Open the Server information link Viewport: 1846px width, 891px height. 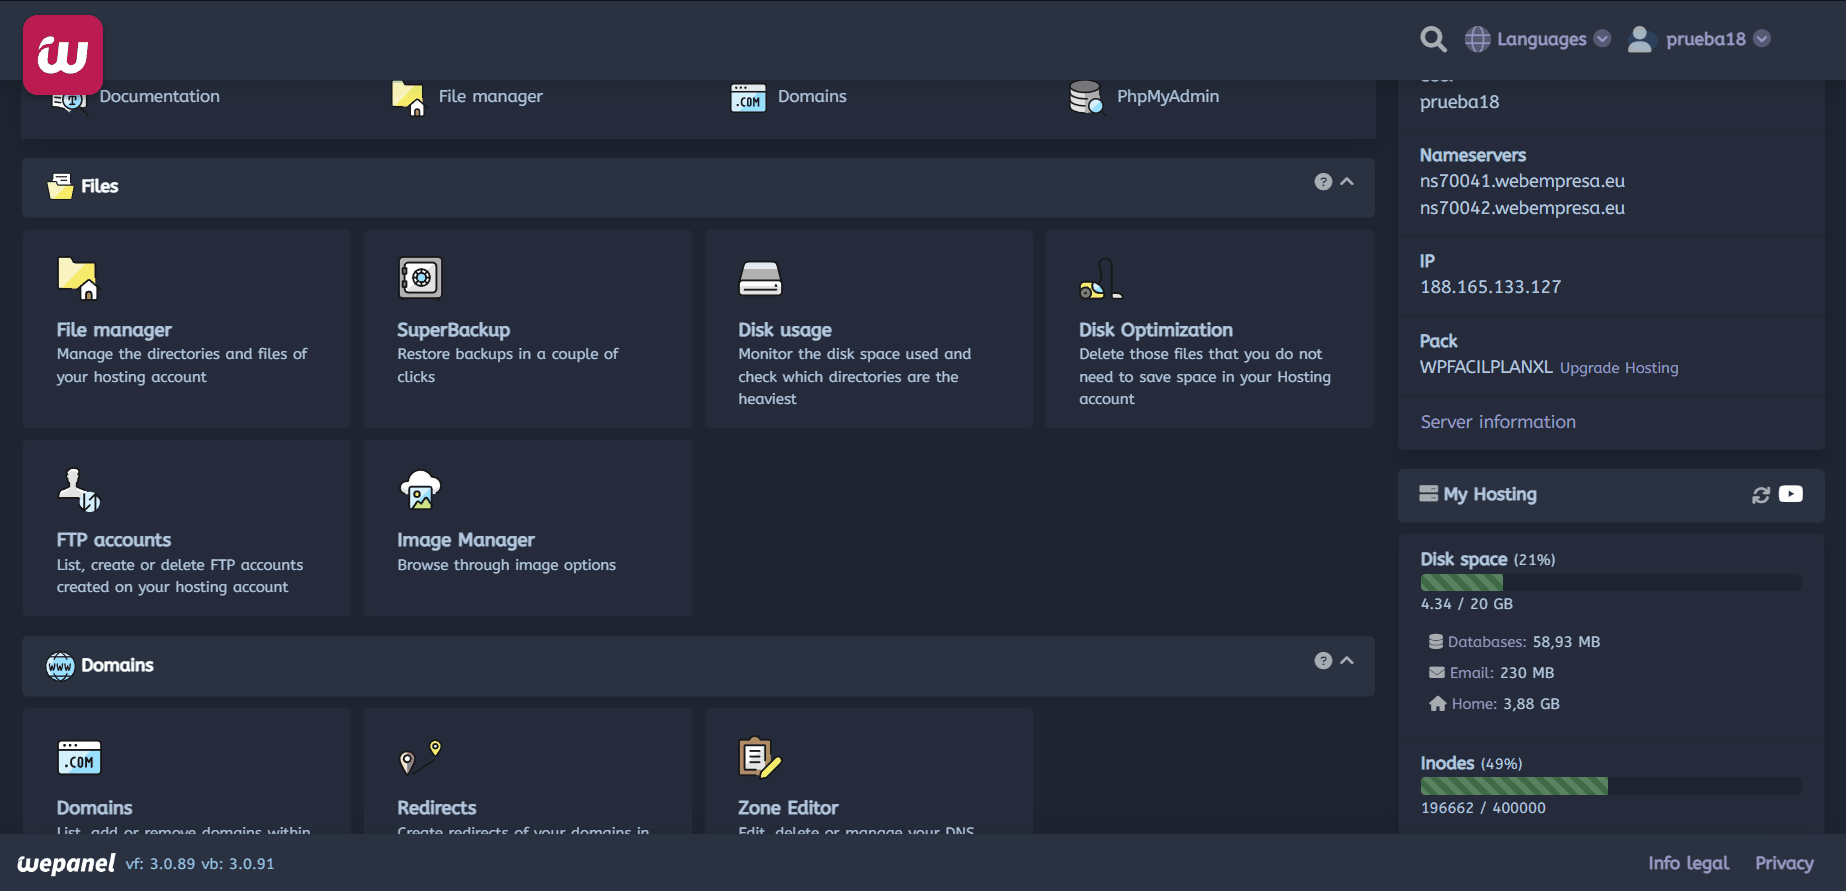(x=1497, y=422)
